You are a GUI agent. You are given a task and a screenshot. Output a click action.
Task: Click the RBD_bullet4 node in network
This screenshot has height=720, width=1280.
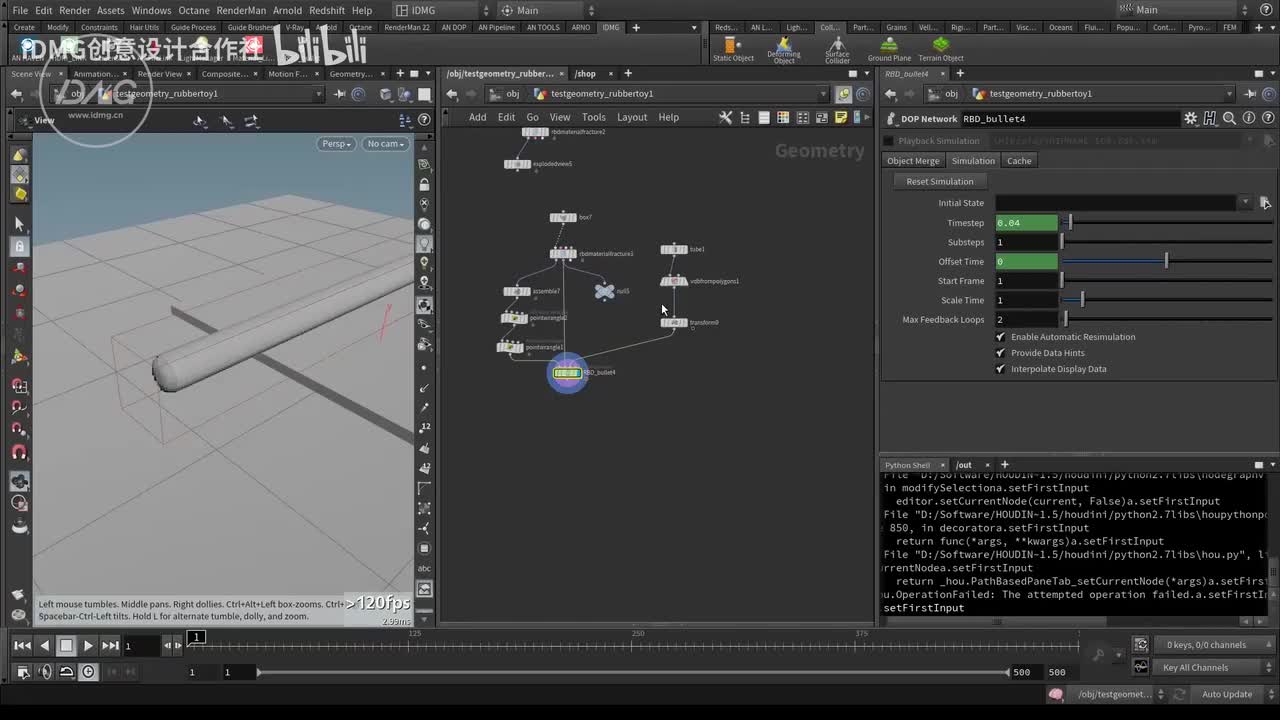[567, 373]
